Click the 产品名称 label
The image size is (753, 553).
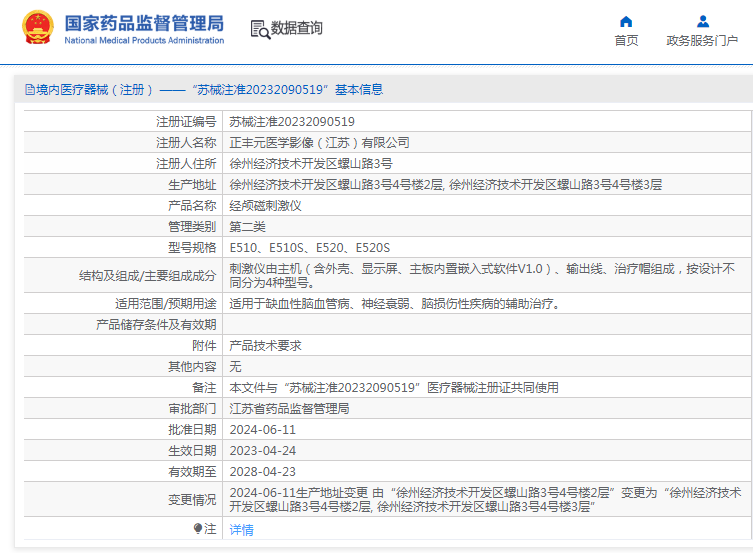tap(192, 206)
